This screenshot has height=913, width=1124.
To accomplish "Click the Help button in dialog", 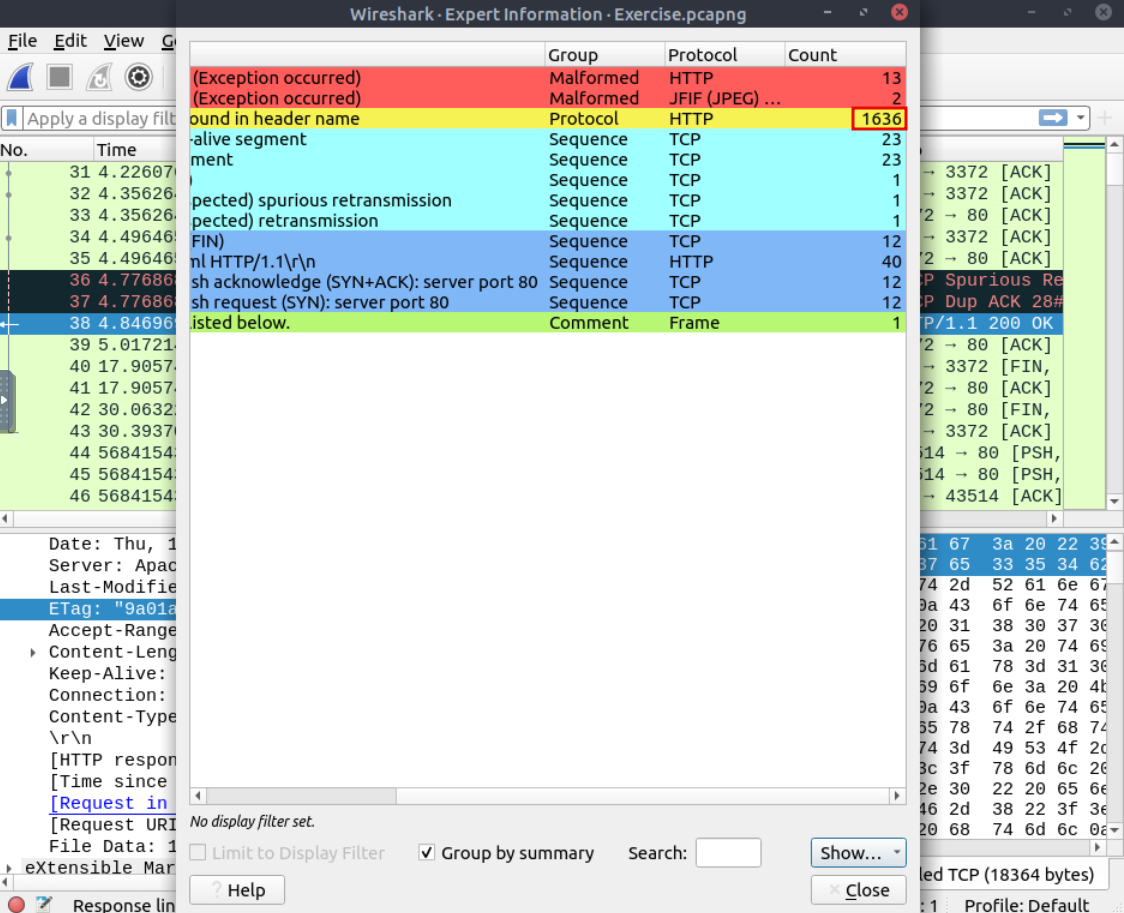I will coord(237,890).
